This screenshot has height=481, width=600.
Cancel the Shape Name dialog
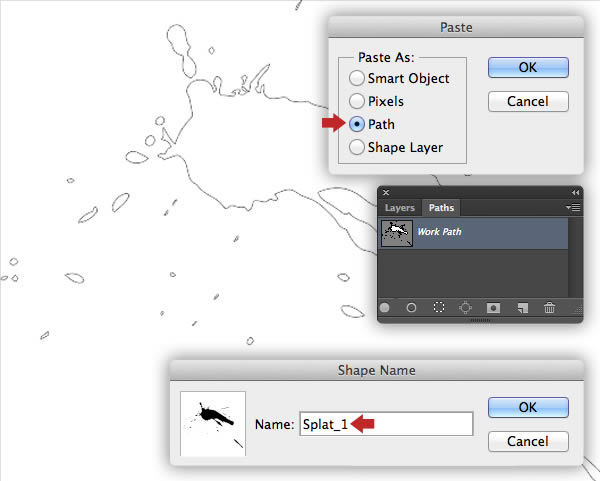click(528, 442)
